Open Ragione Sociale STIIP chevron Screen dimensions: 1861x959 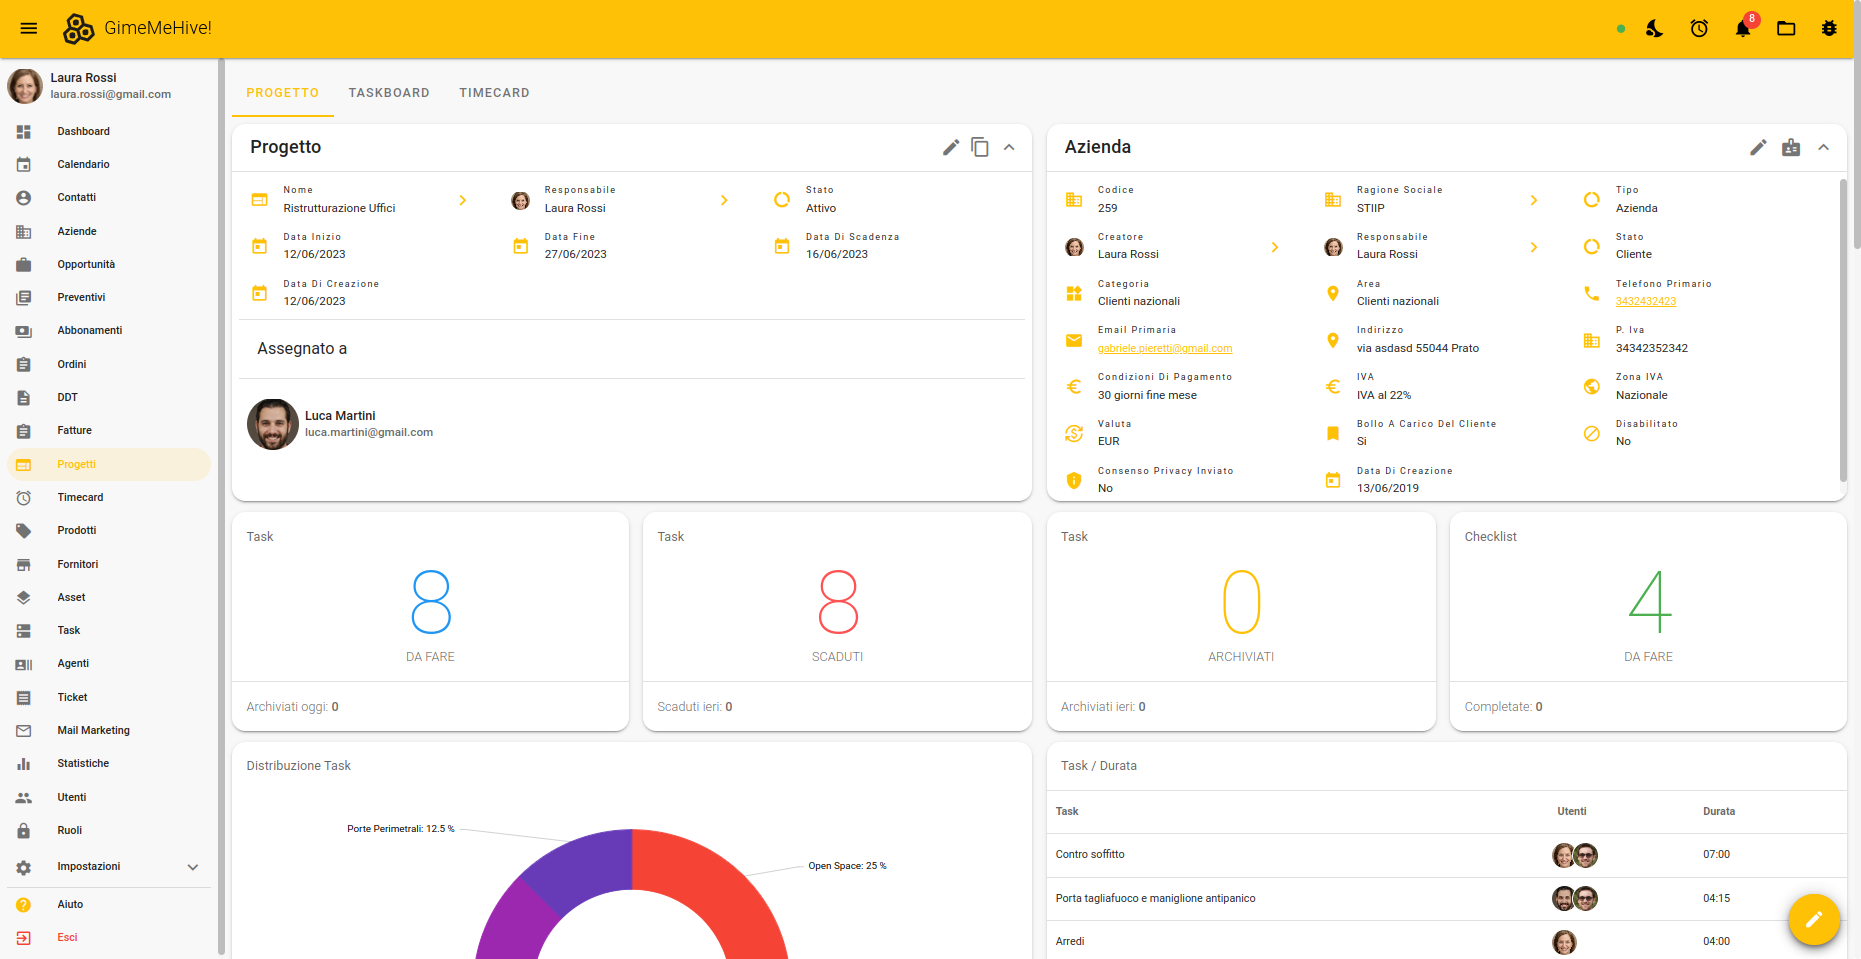(1534, 200)
